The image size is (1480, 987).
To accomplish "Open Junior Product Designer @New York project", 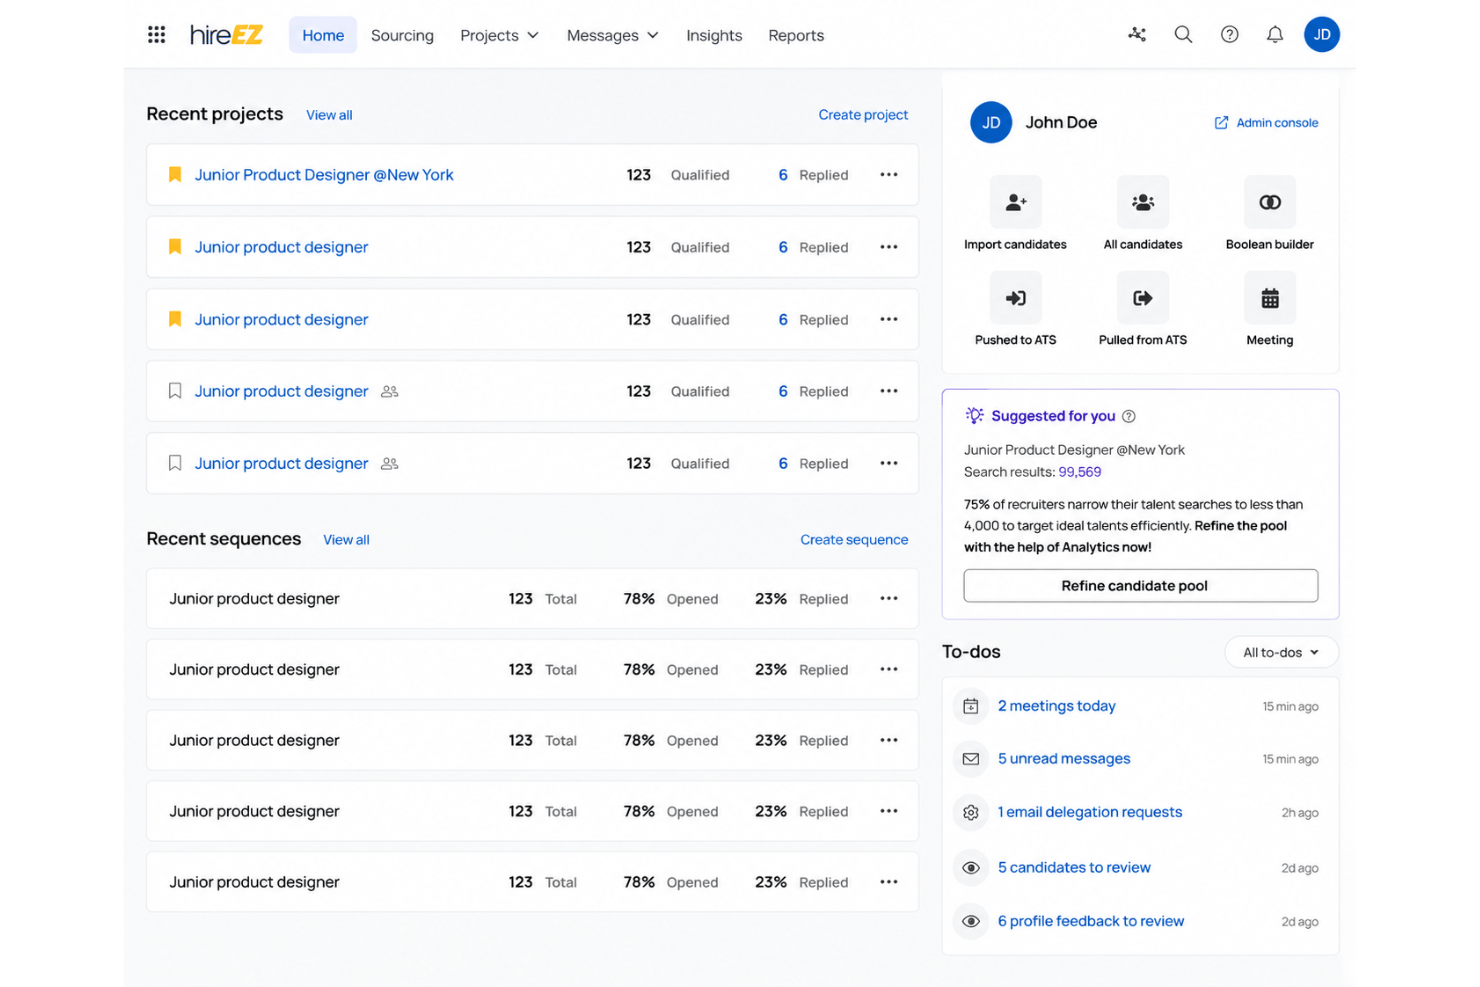I will 324,175.
